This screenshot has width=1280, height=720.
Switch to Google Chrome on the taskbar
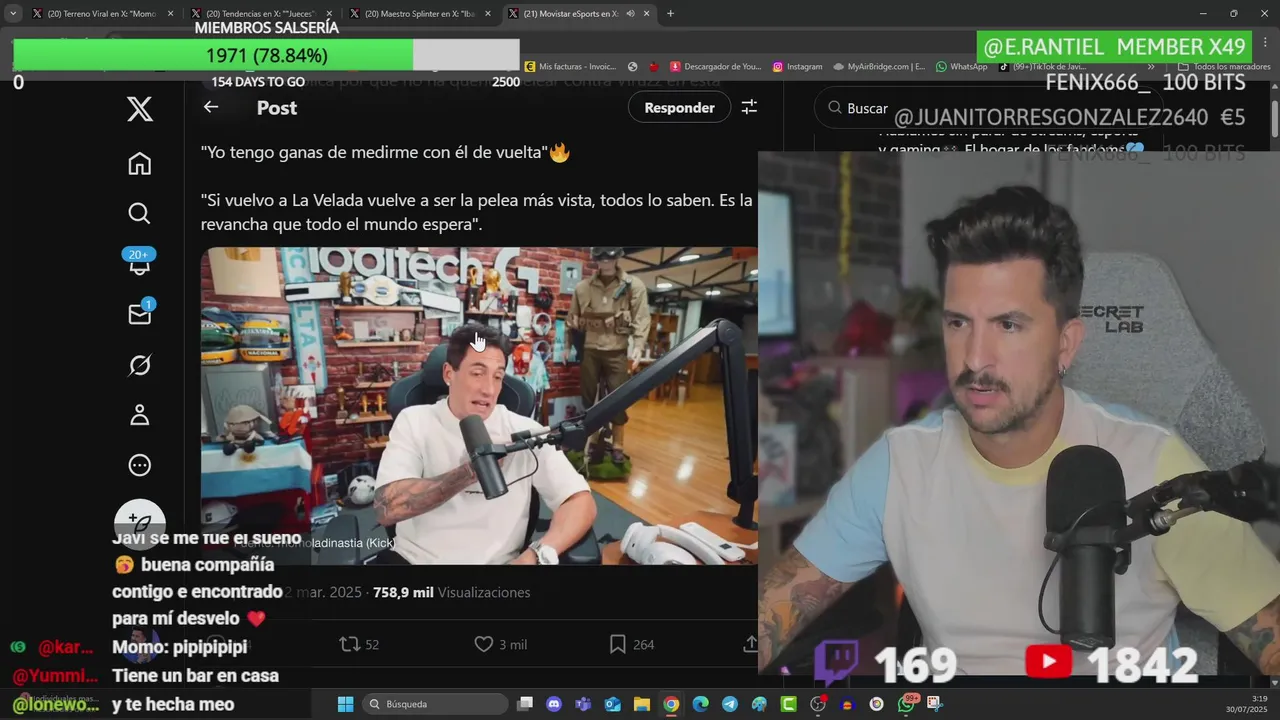(671, 704)
